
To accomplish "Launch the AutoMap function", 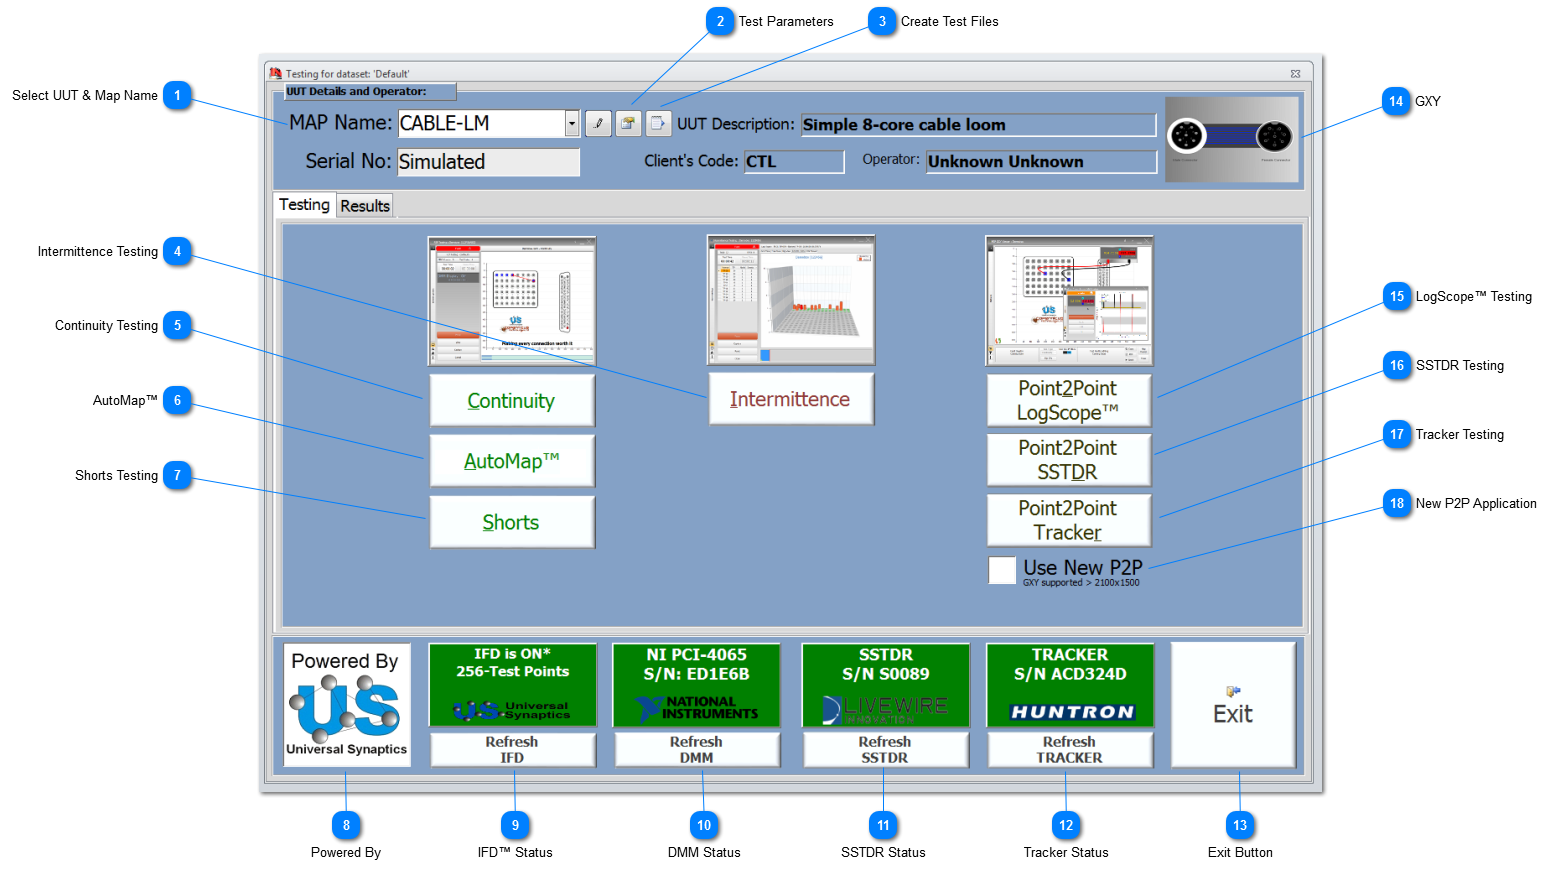I will click(x=512, y=461).
